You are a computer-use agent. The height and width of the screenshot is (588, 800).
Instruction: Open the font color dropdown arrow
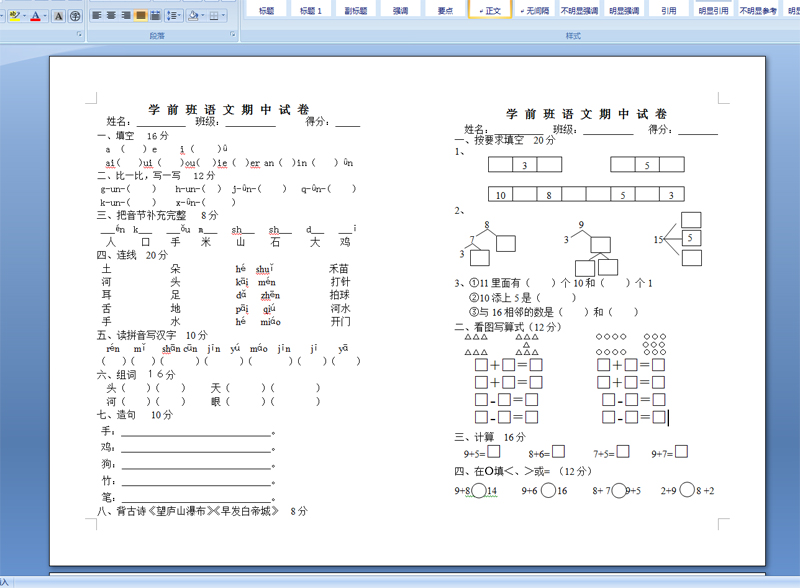point(45,16)
